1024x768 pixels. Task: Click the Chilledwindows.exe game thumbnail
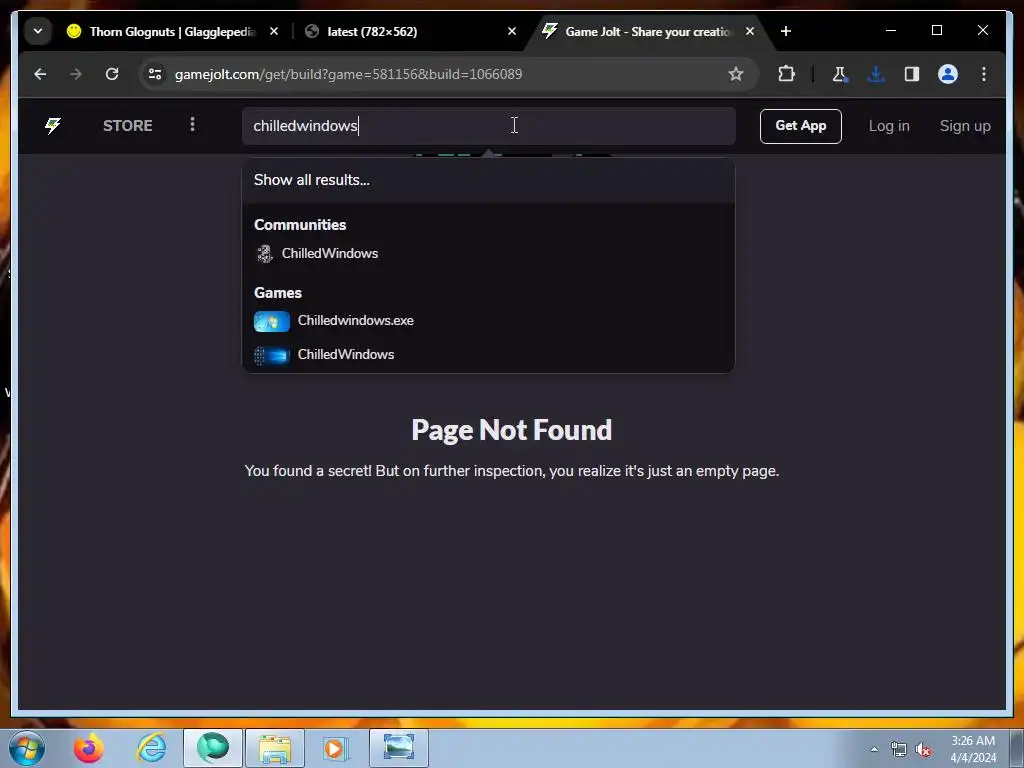coord(272,321)
